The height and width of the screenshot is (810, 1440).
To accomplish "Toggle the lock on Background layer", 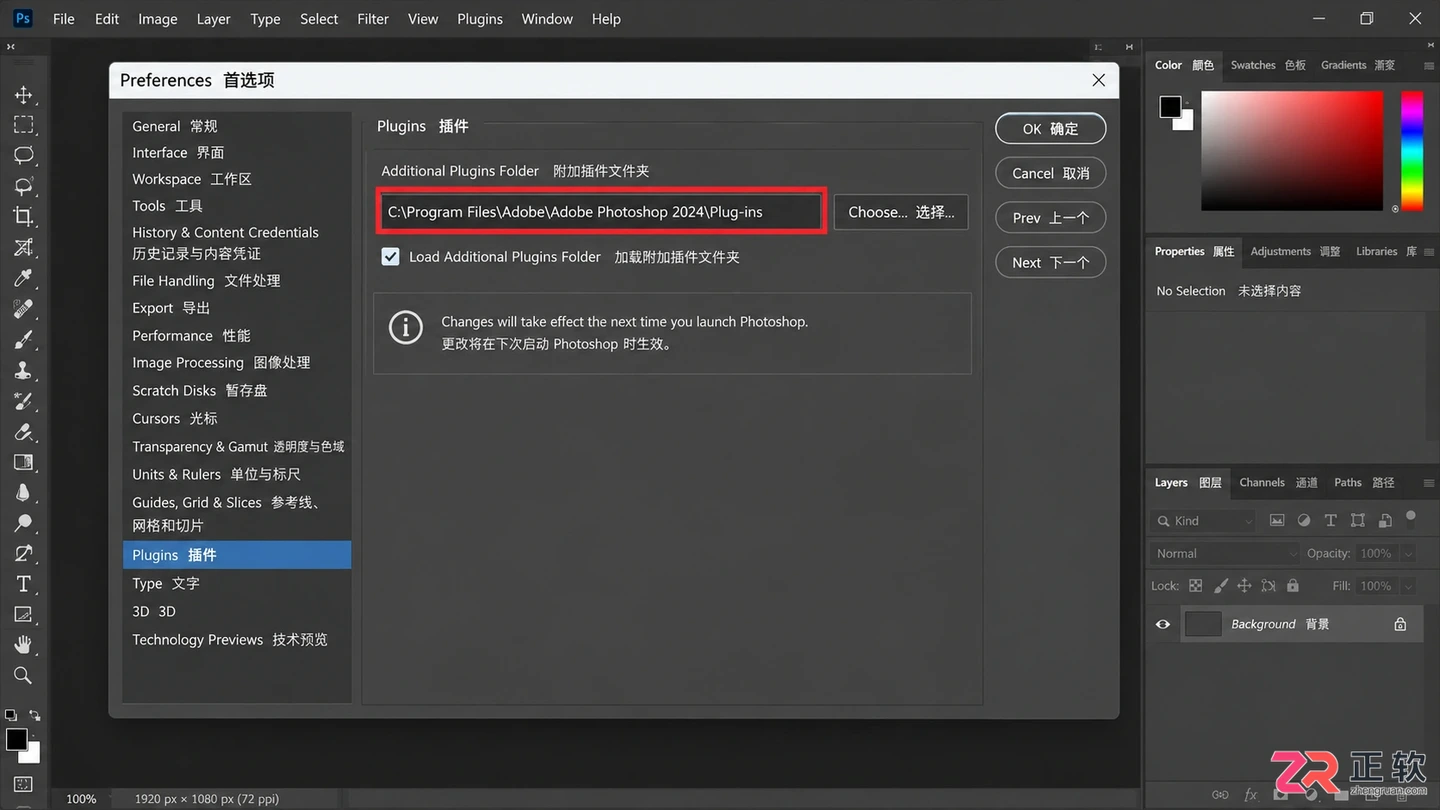I will [1400, 624].
